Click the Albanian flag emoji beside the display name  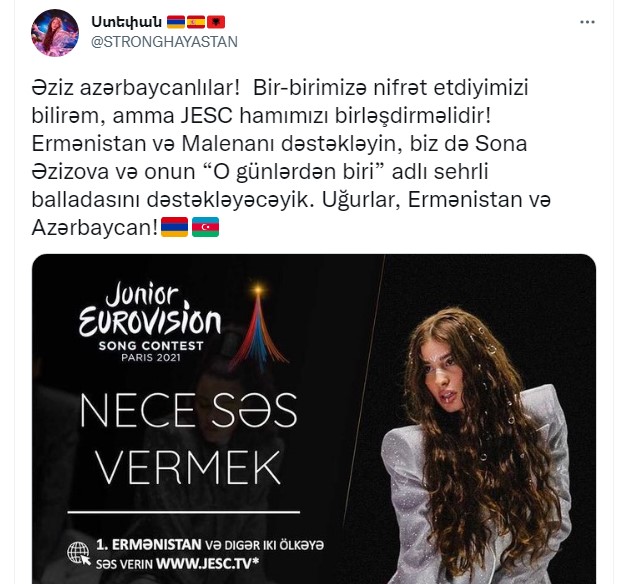pyautogui.click(x=216, y=22)
